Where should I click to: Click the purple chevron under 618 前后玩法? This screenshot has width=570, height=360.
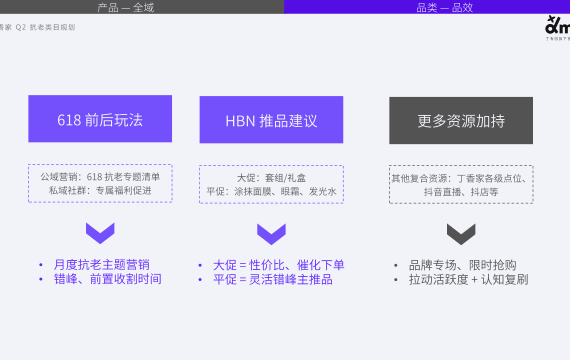100,233
